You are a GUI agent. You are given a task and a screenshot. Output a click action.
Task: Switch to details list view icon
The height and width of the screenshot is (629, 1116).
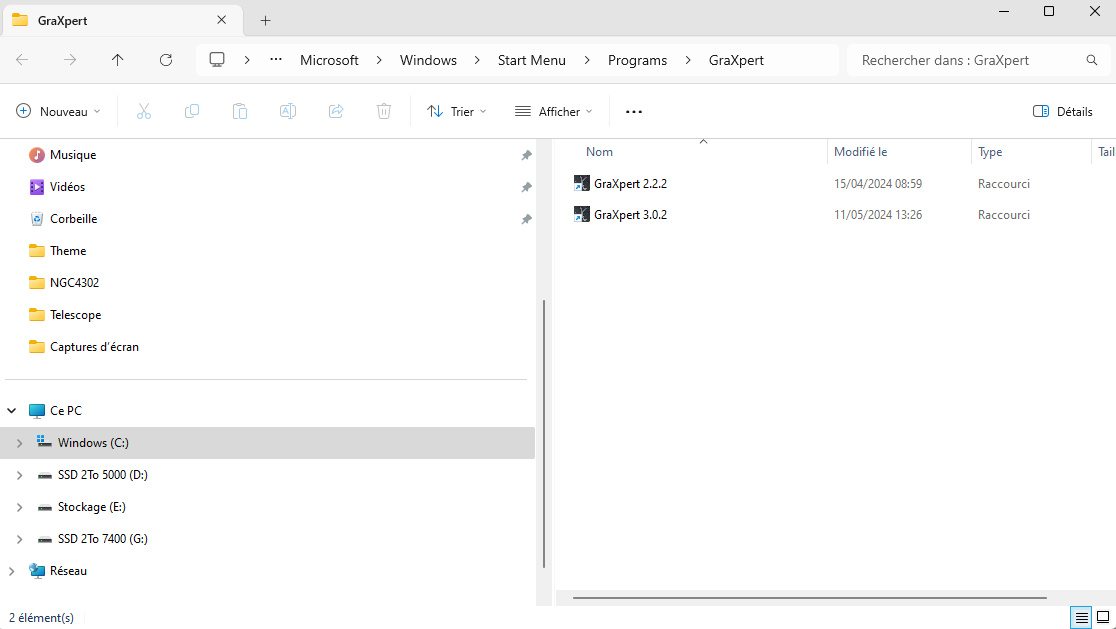pos(1081,618)
